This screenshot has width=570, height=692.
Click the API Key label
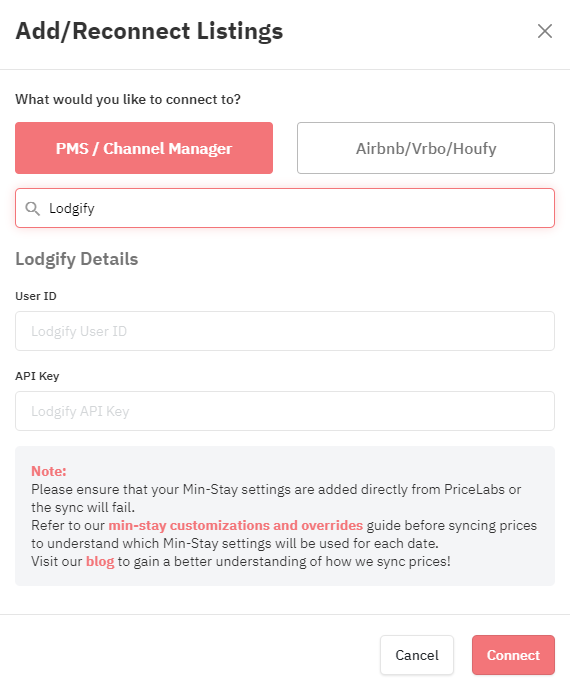point(37,376)
